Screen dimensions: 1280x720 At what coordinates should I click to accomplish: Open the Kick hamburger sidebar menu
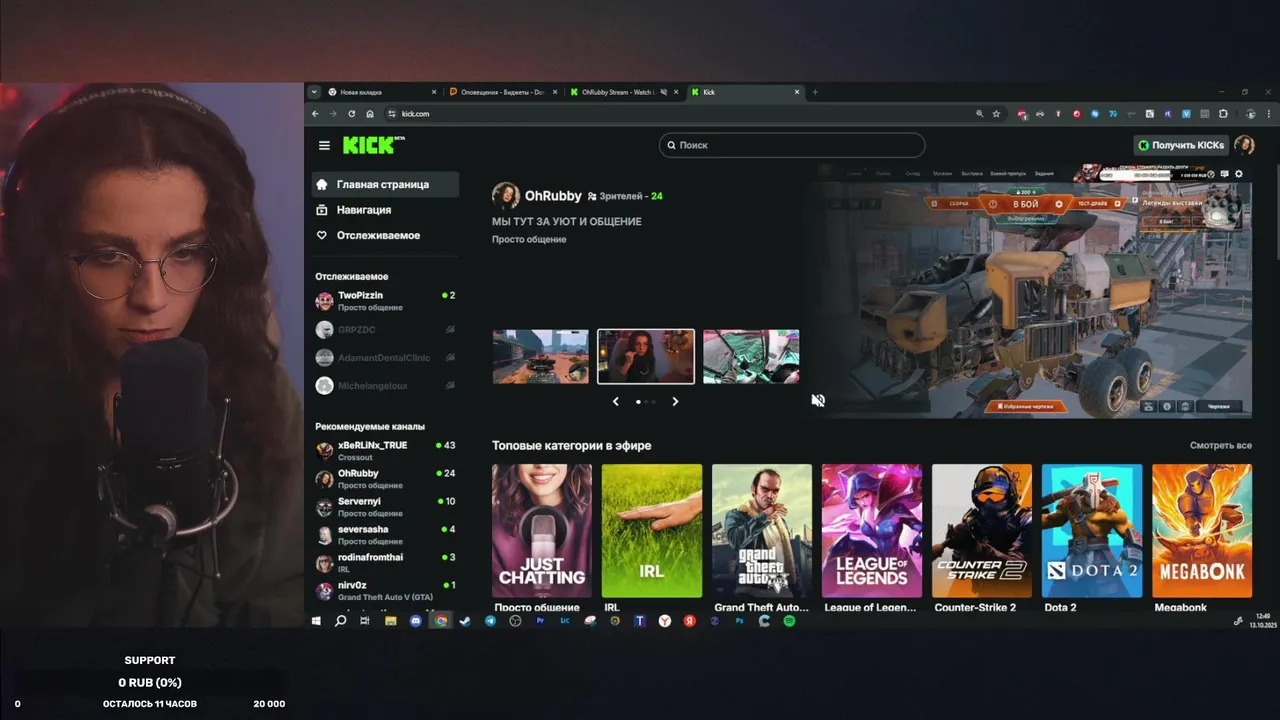[x=324, y=145]
